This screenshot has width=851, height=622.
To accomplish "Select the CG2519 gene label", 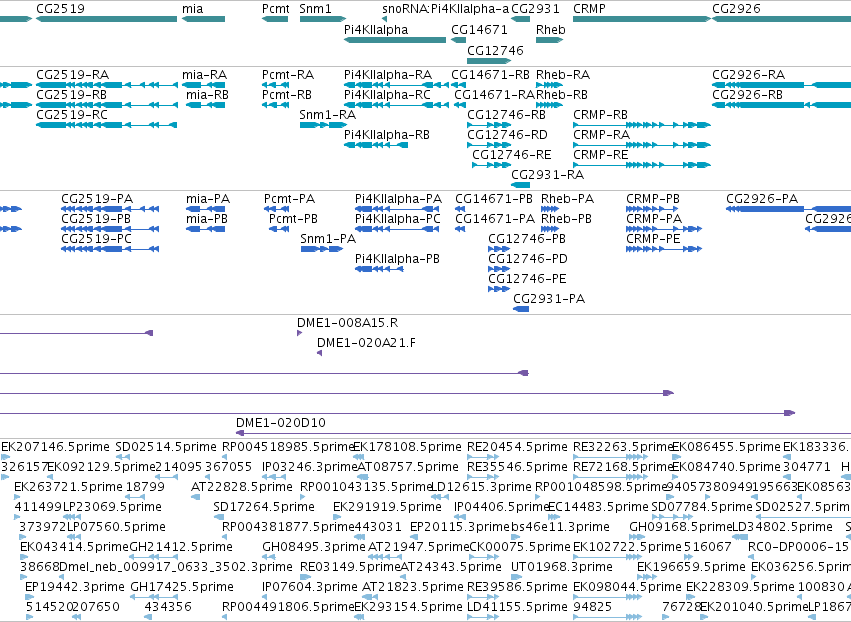I will (x=60, y=9).
